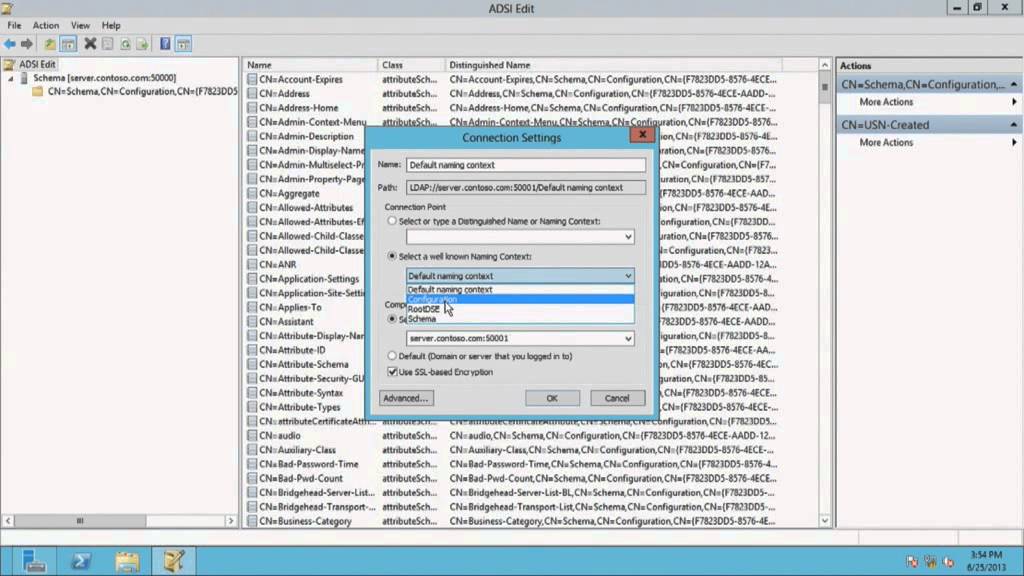This screenshot has width=1024, height=576.
Task: Click the Up one level folder icon
Action: 50,44
